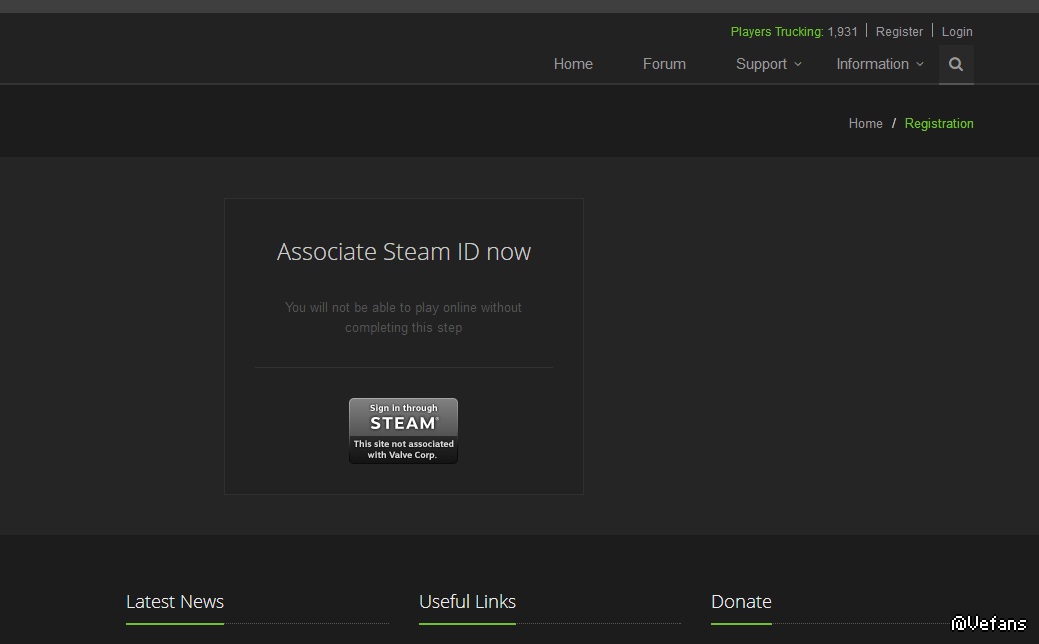The image size is (1039, 644).
Task: Click Home in the breadcrumb trail
Action: point(865,124)
